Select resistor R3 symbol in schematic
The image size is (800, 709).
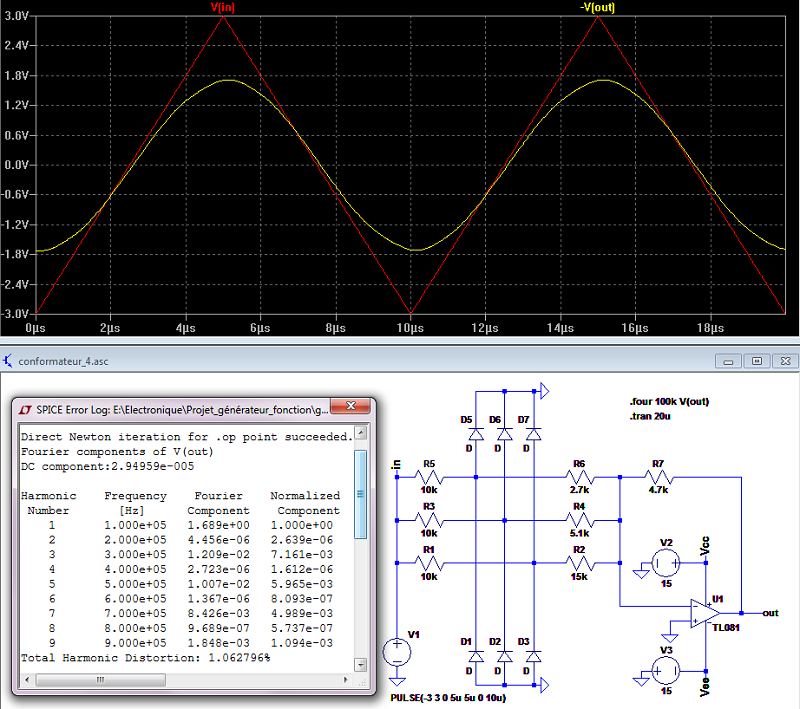coord(429,520)
